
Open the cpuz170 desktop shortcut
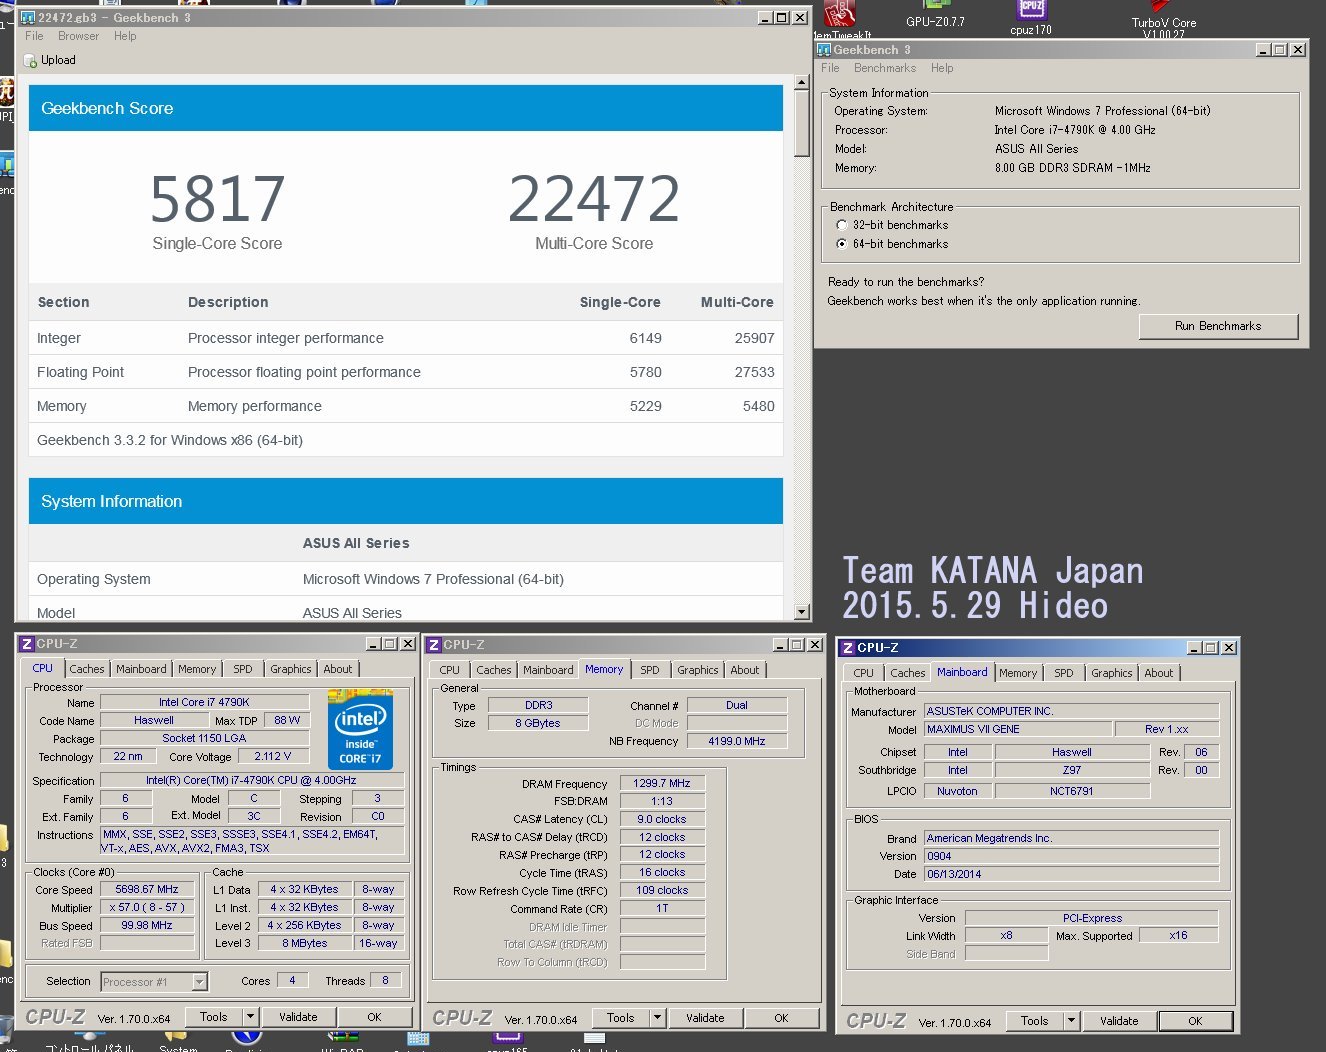(1031, 17)
